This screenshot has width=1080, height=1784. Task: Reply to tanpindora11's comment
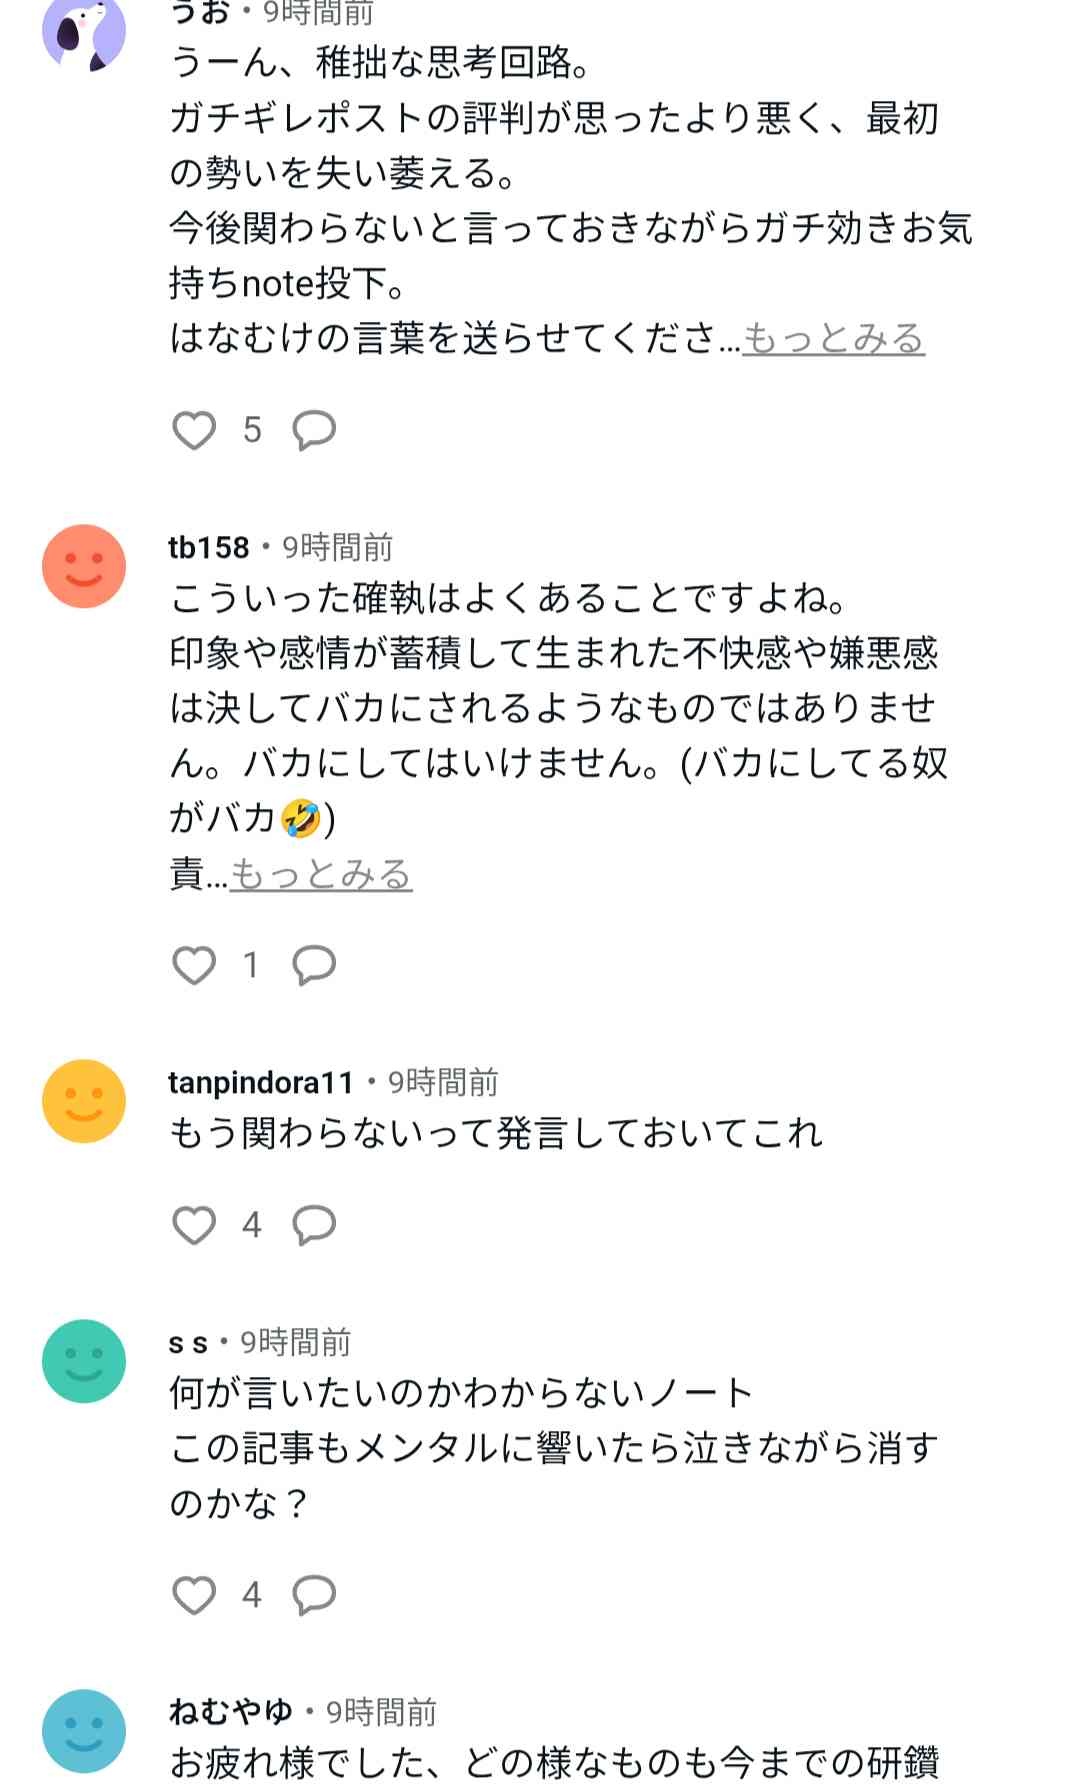click(313, 1225)
